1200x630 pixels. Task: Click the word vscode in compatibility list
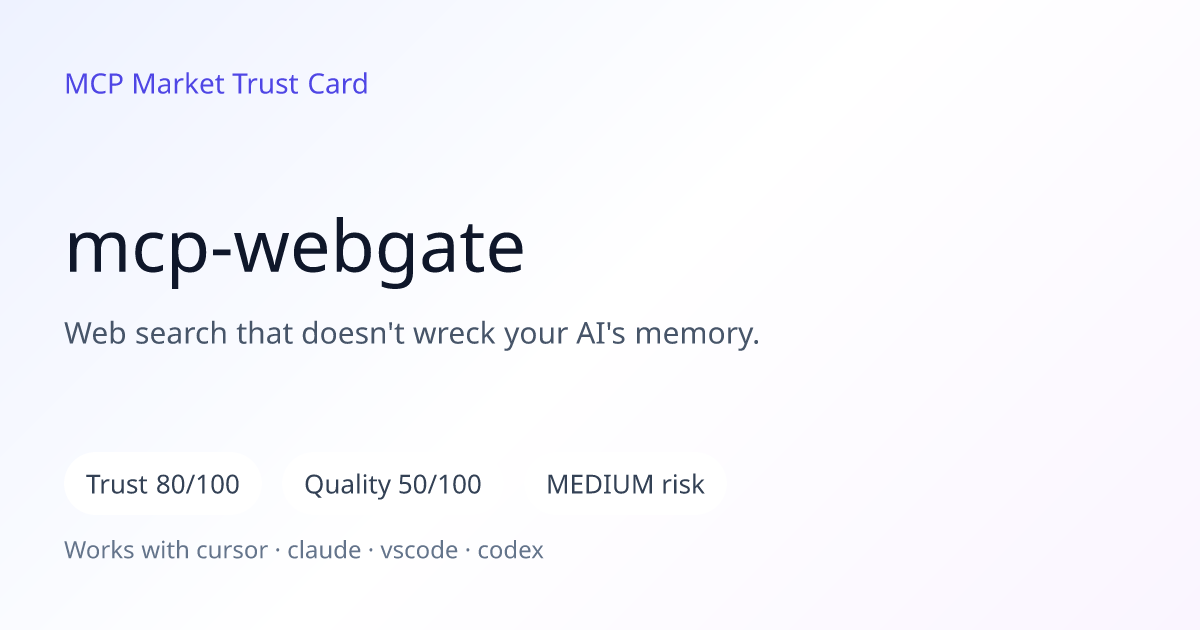click(x=419, y=550)
